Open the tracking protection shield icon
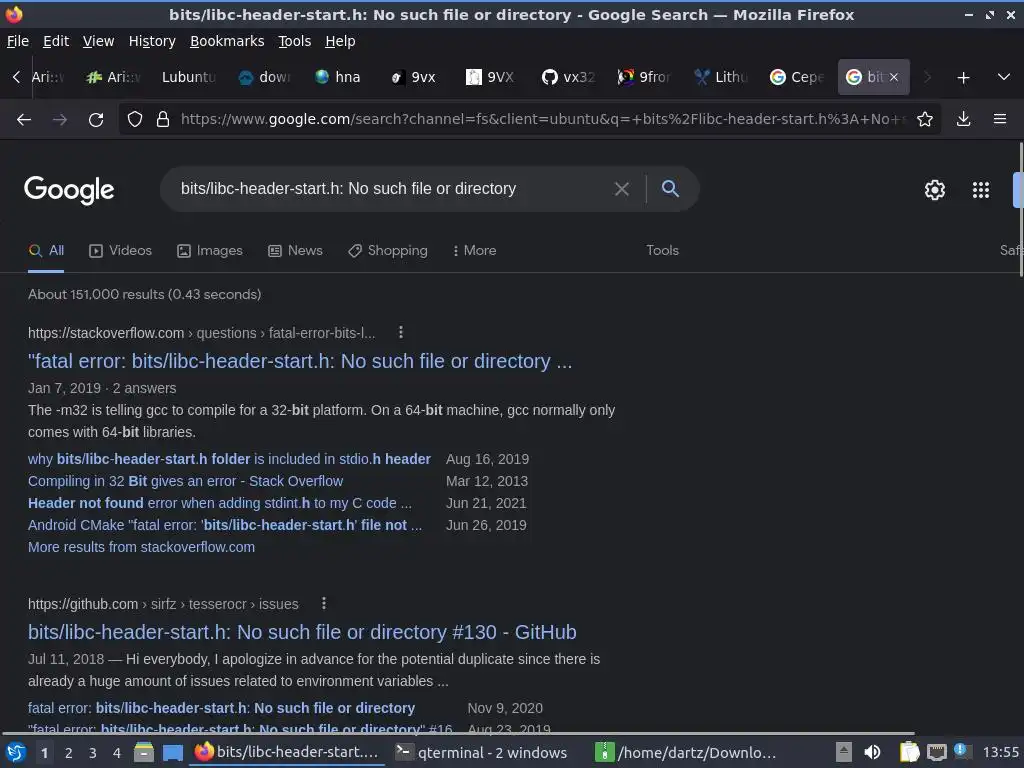Image resolution: width=1024 pixels, height=768 pixels. [135, 120]
